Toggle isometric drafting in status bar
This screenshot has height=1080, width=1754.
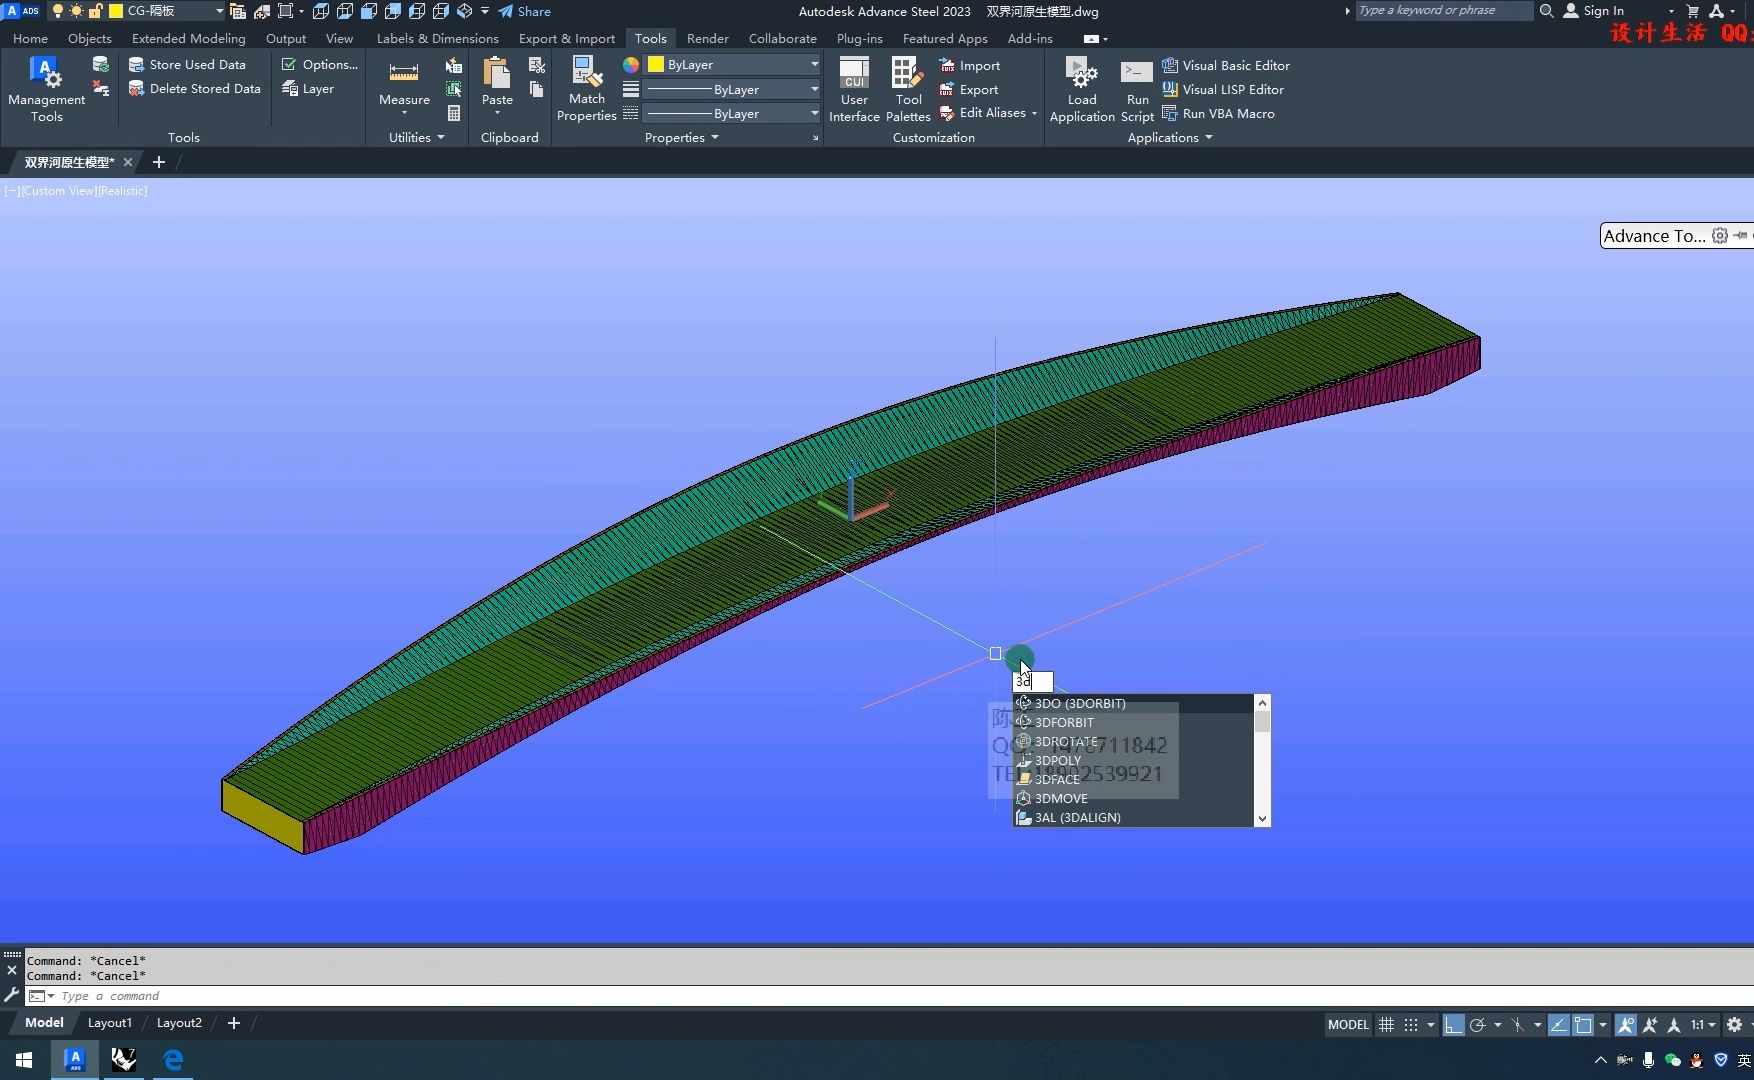coord(1518,1024)
